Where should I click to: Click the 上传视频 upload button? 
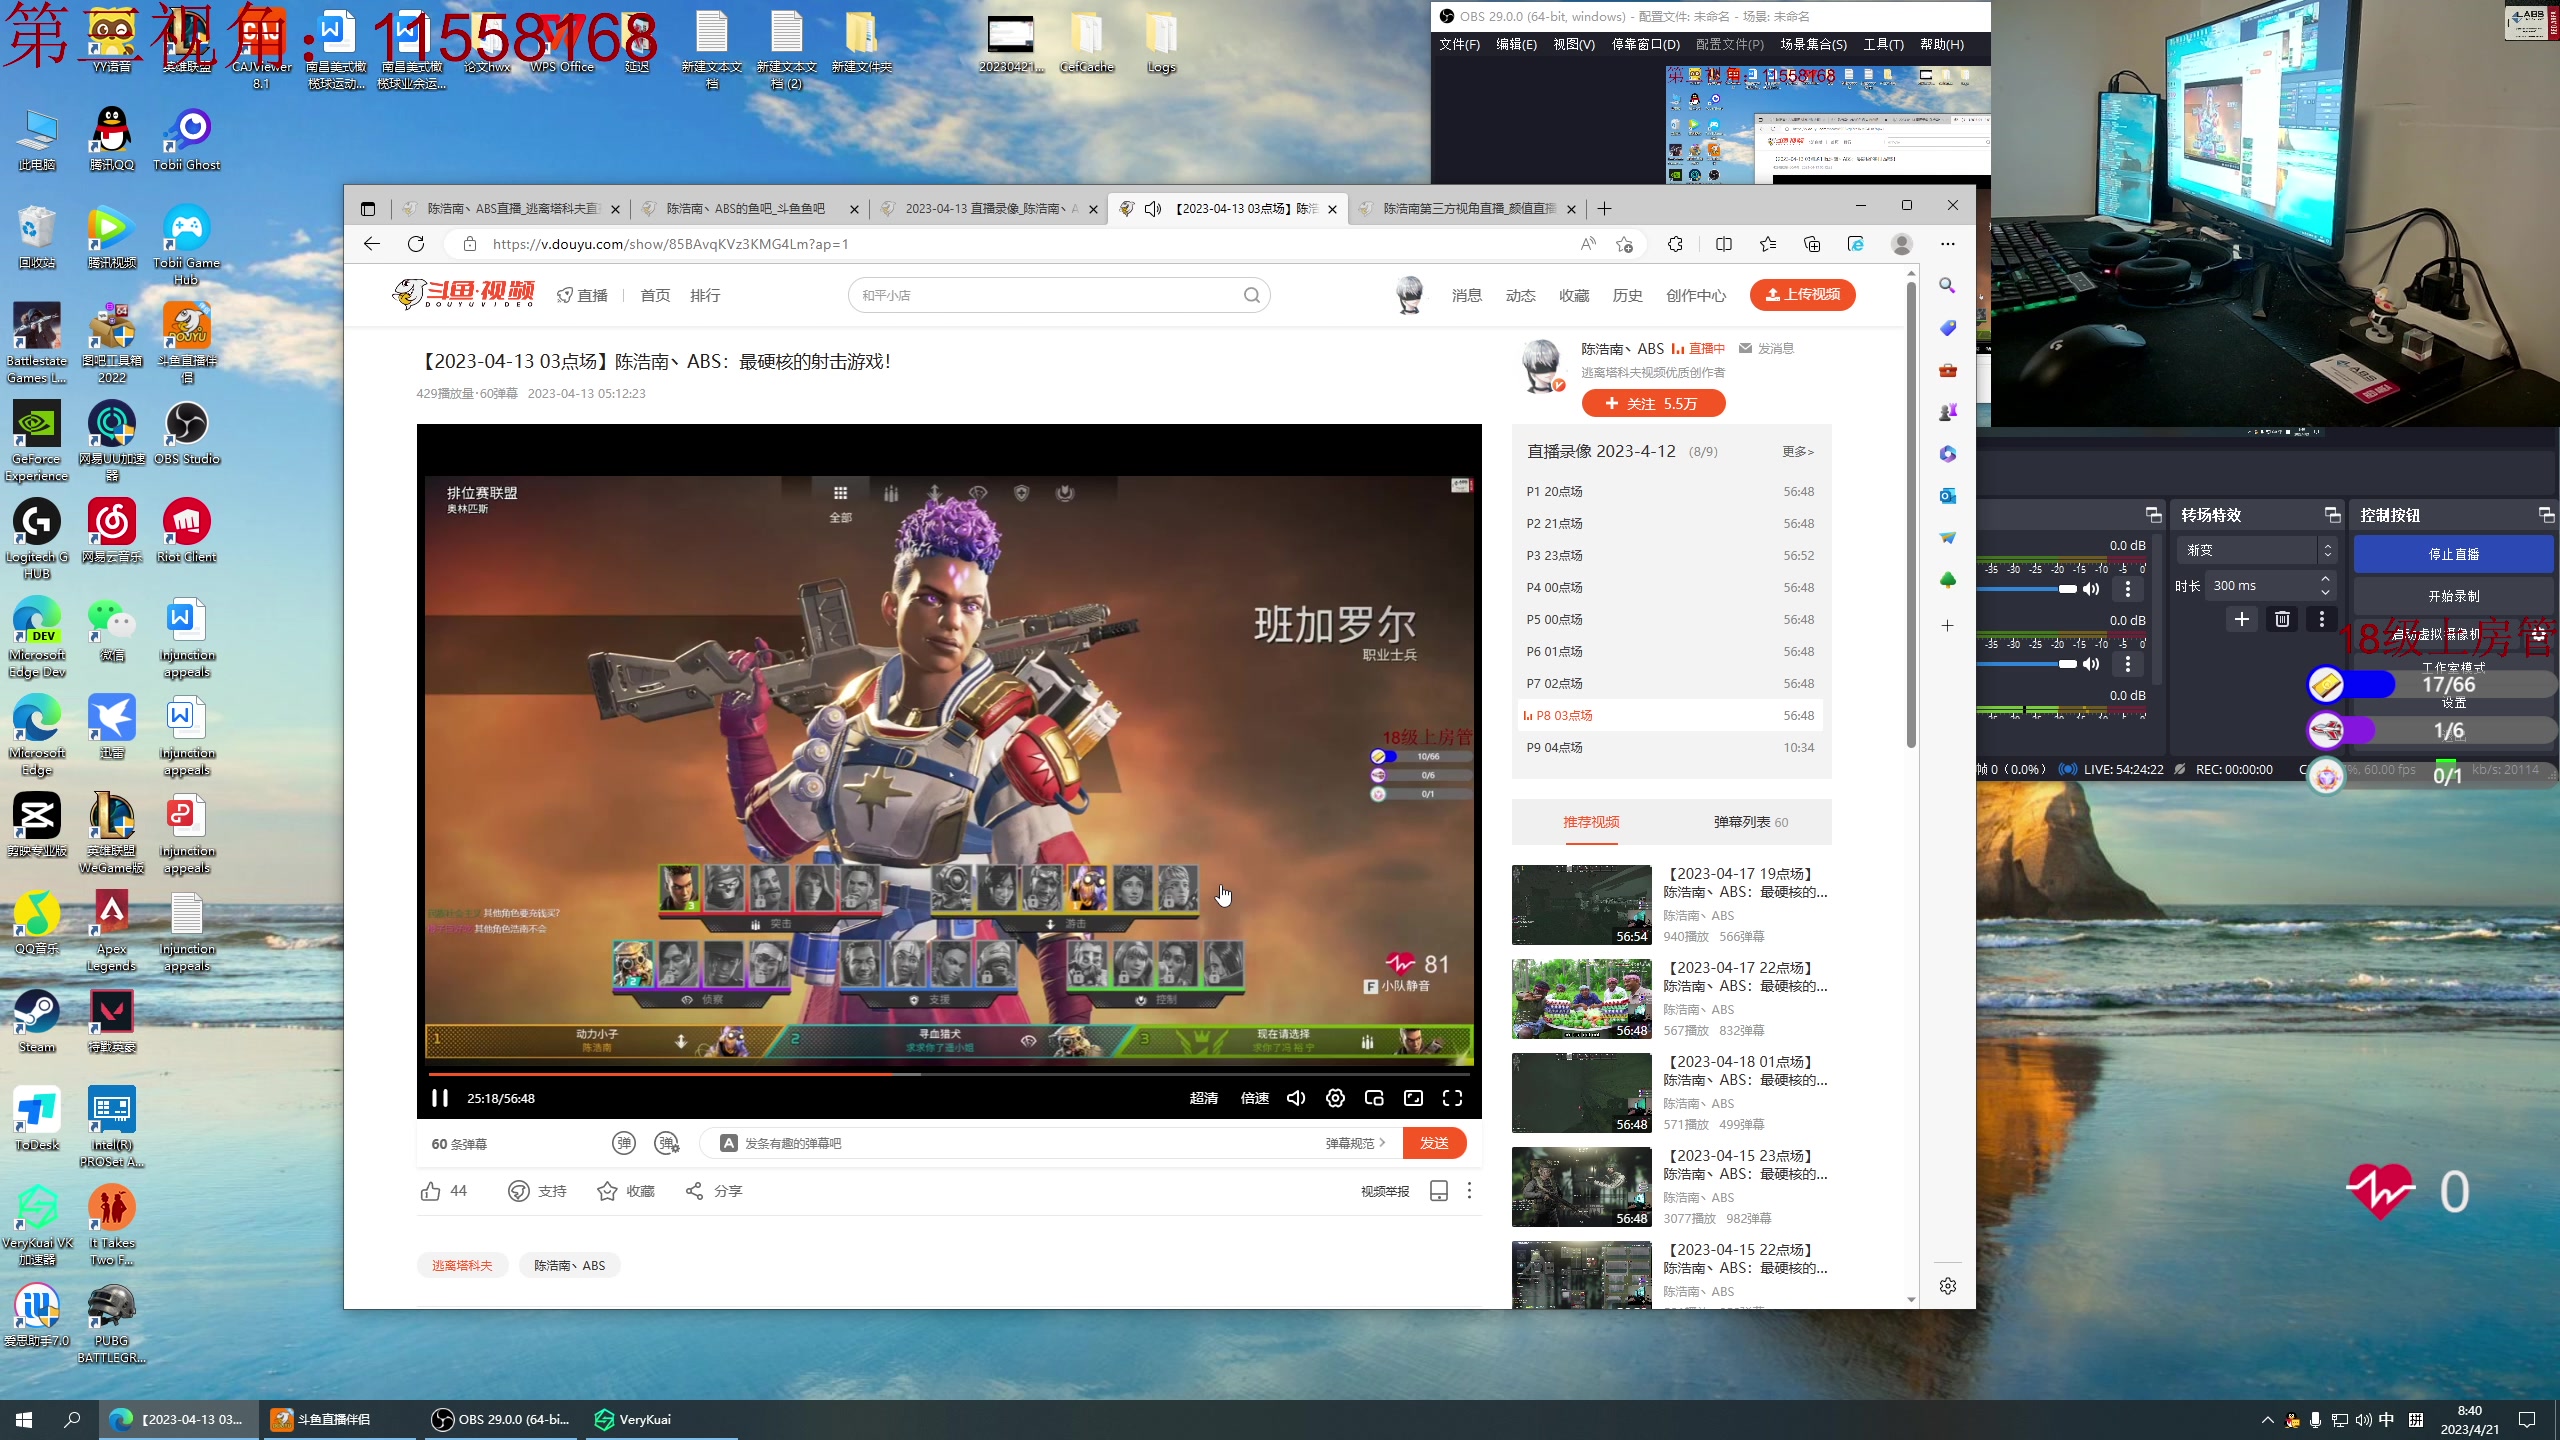pyautogui.click(x=1802, y=294)
